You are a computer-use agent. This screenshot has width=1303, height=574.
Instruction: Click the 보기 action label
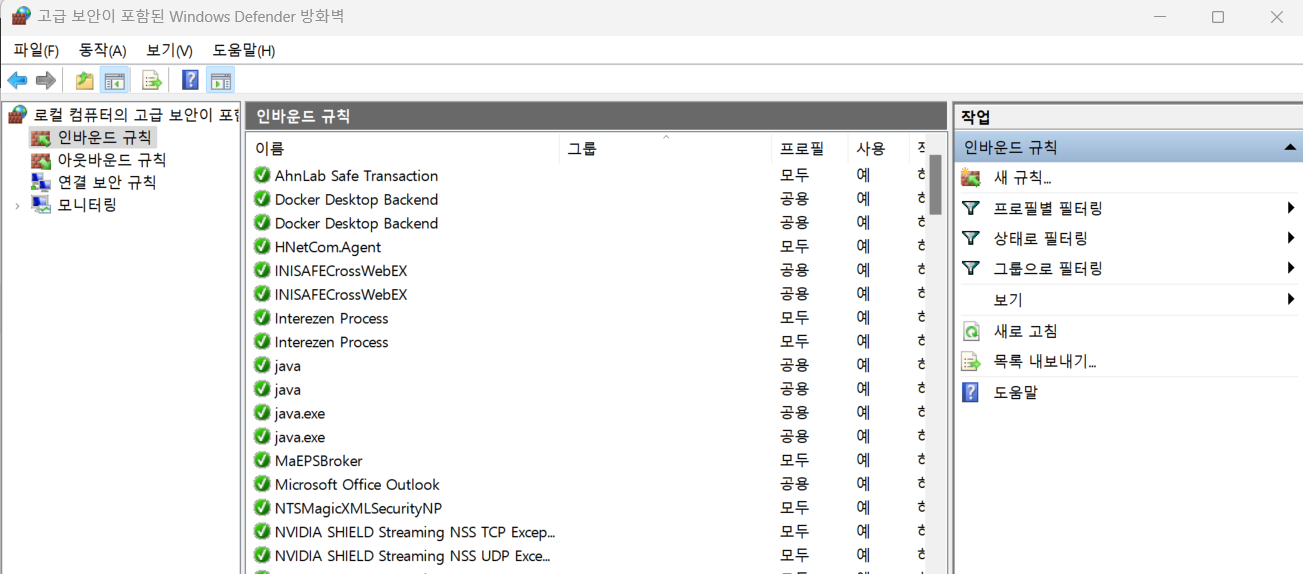coord(1008,299)
